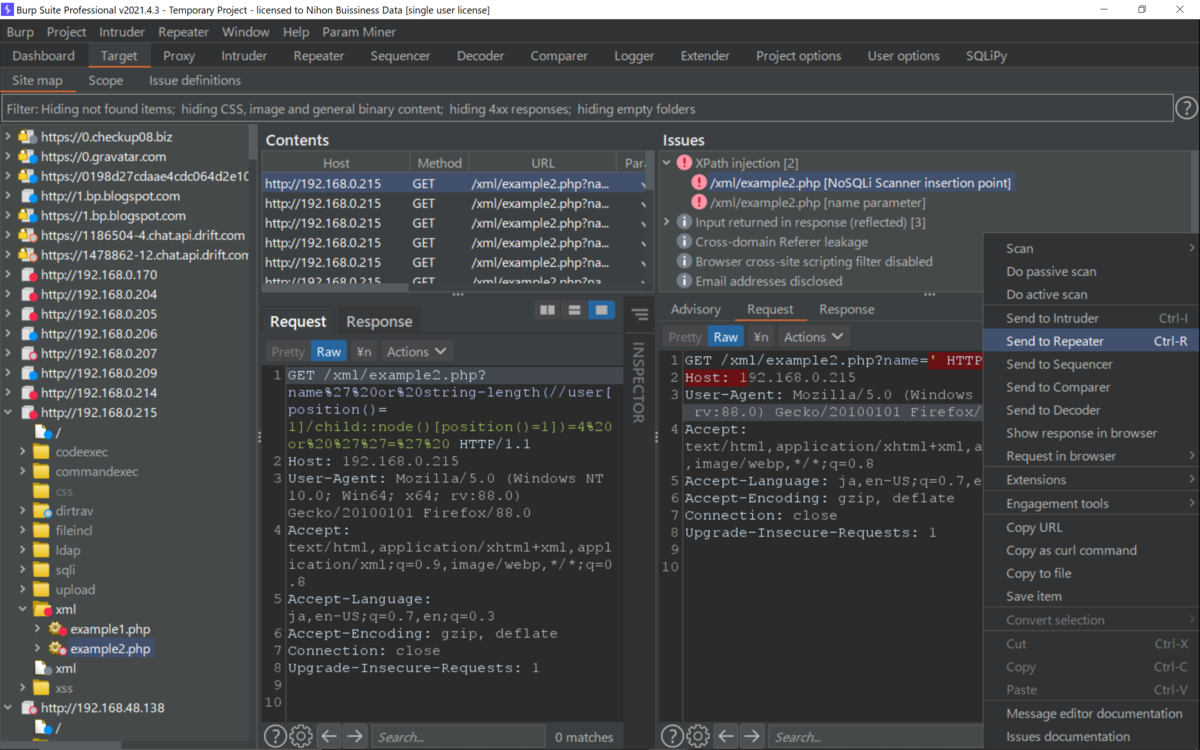This screenshot has height=750, width=1200.
Task: Click search field in advisory Request pane
Action: (875, 737)
